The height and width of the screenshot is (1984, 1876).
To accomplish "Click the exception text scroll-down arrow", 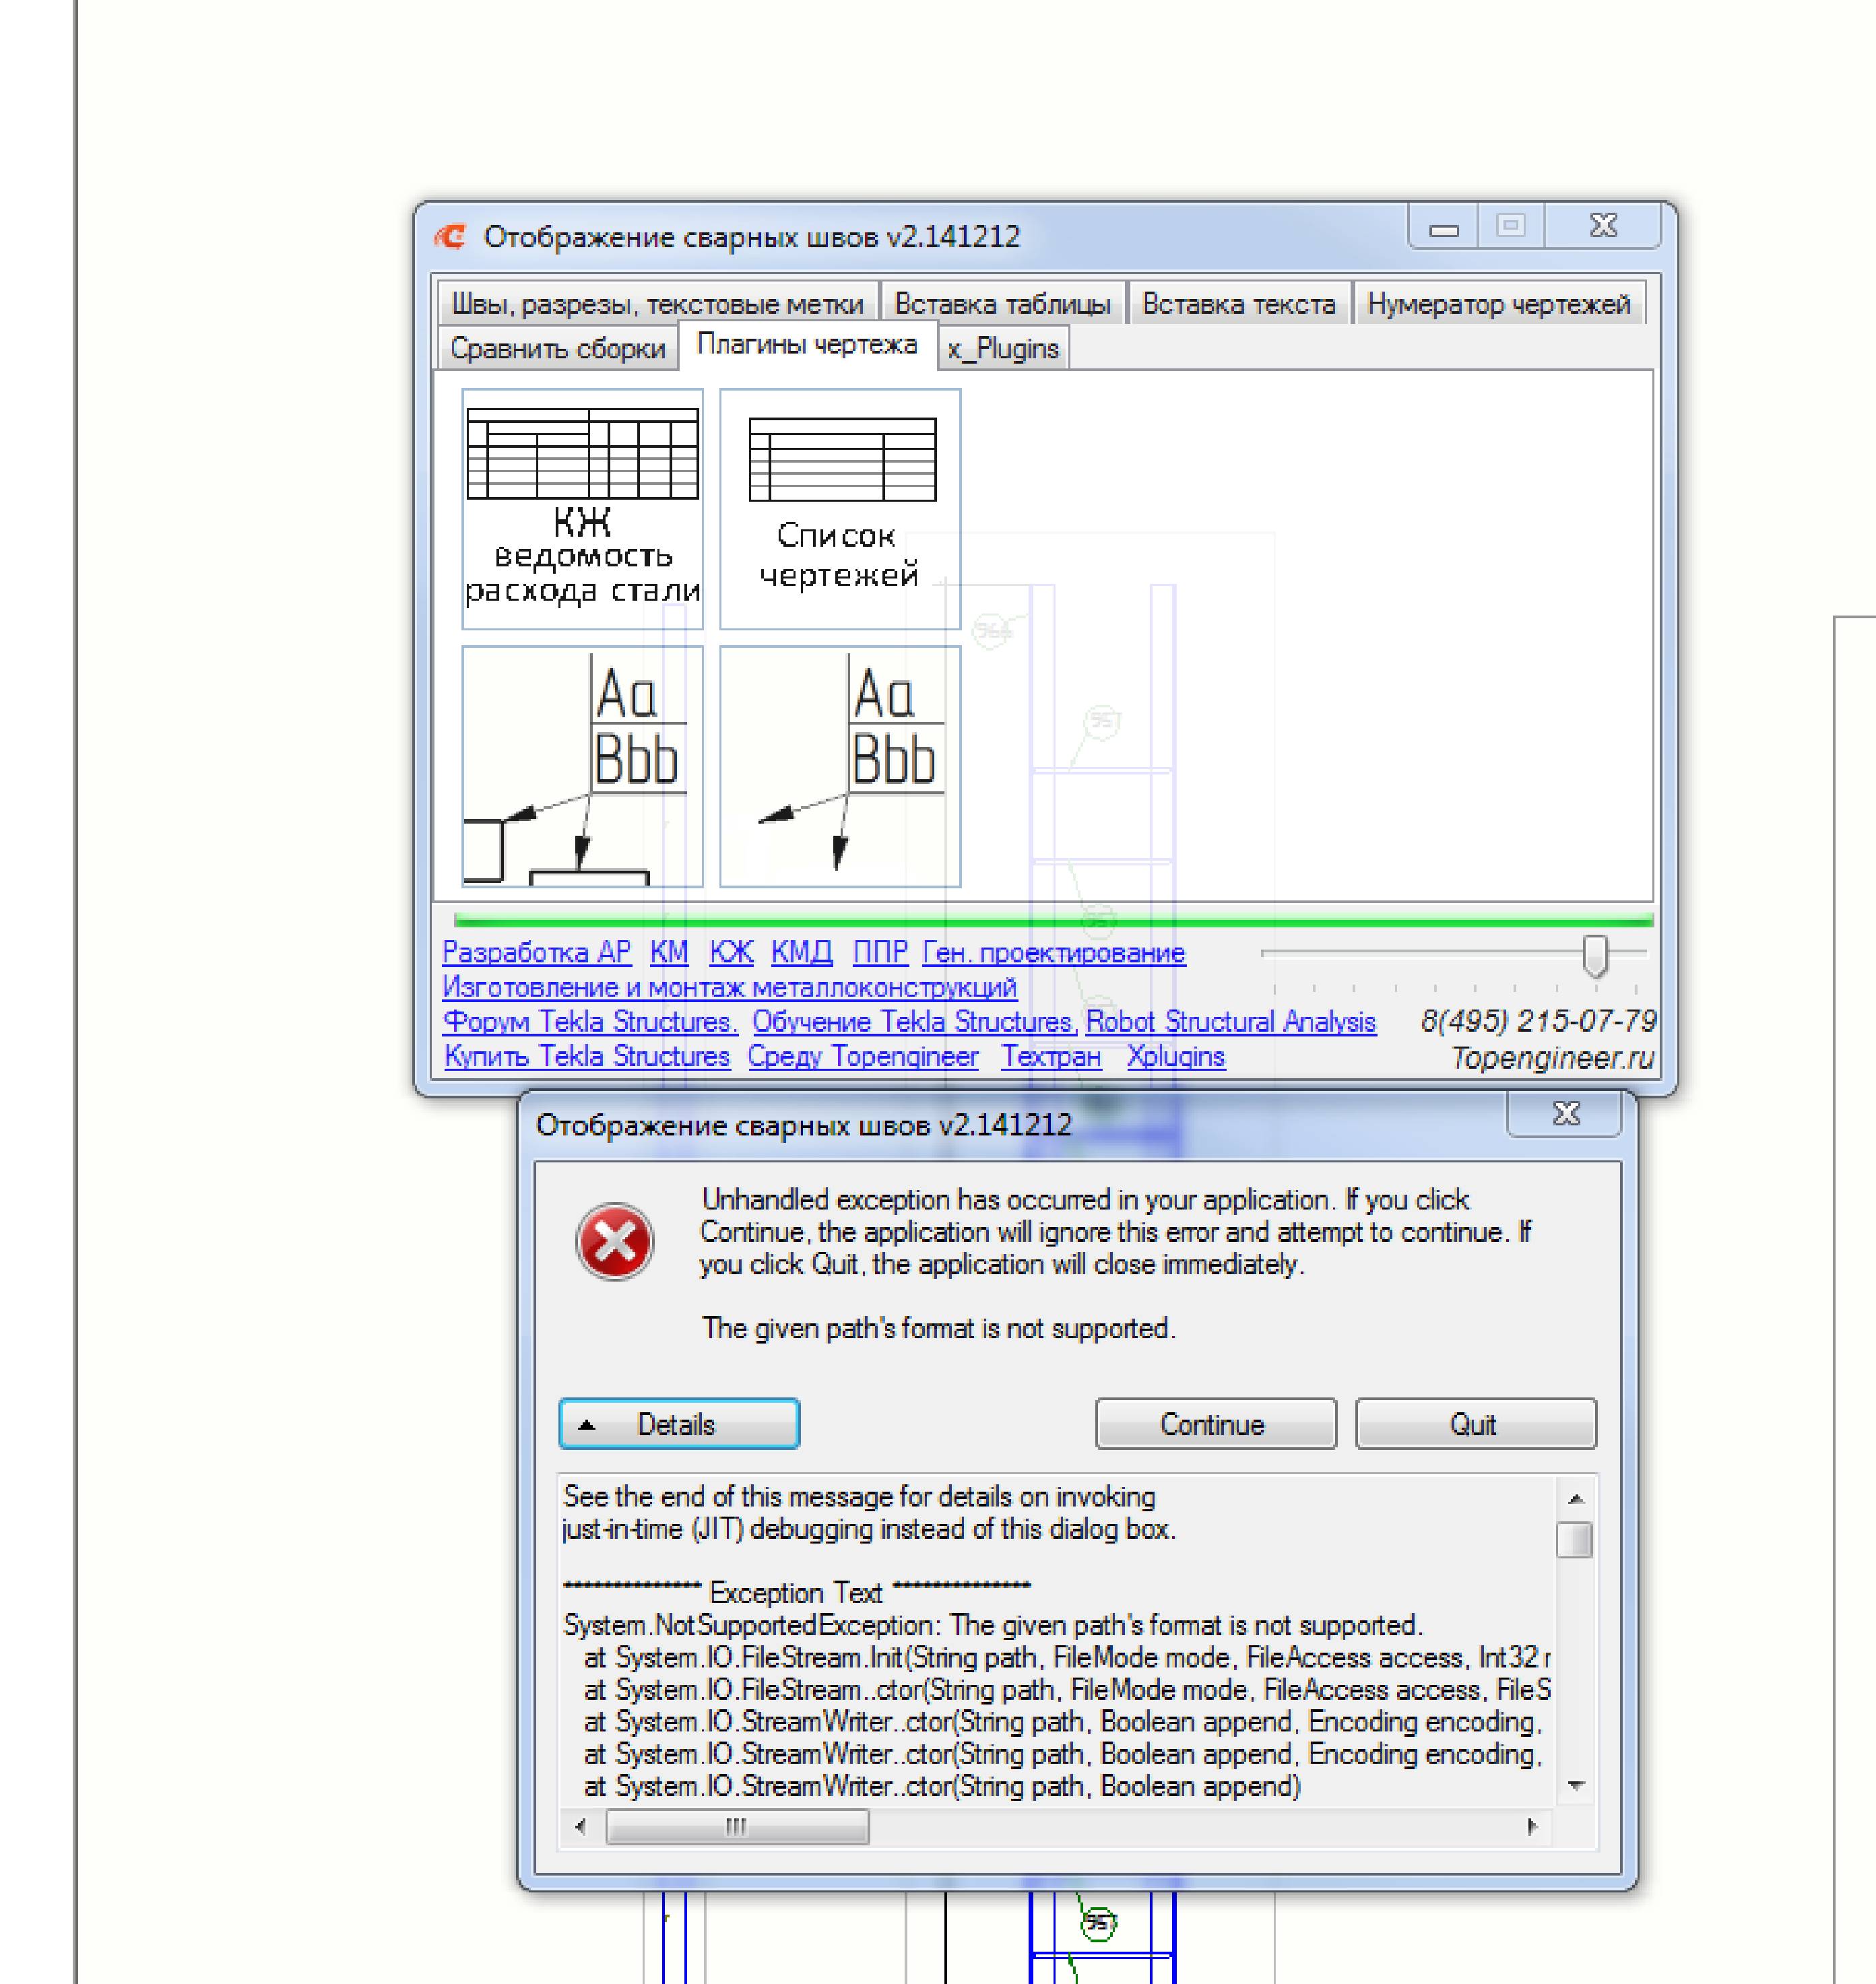I will tap(1576, 1786).
